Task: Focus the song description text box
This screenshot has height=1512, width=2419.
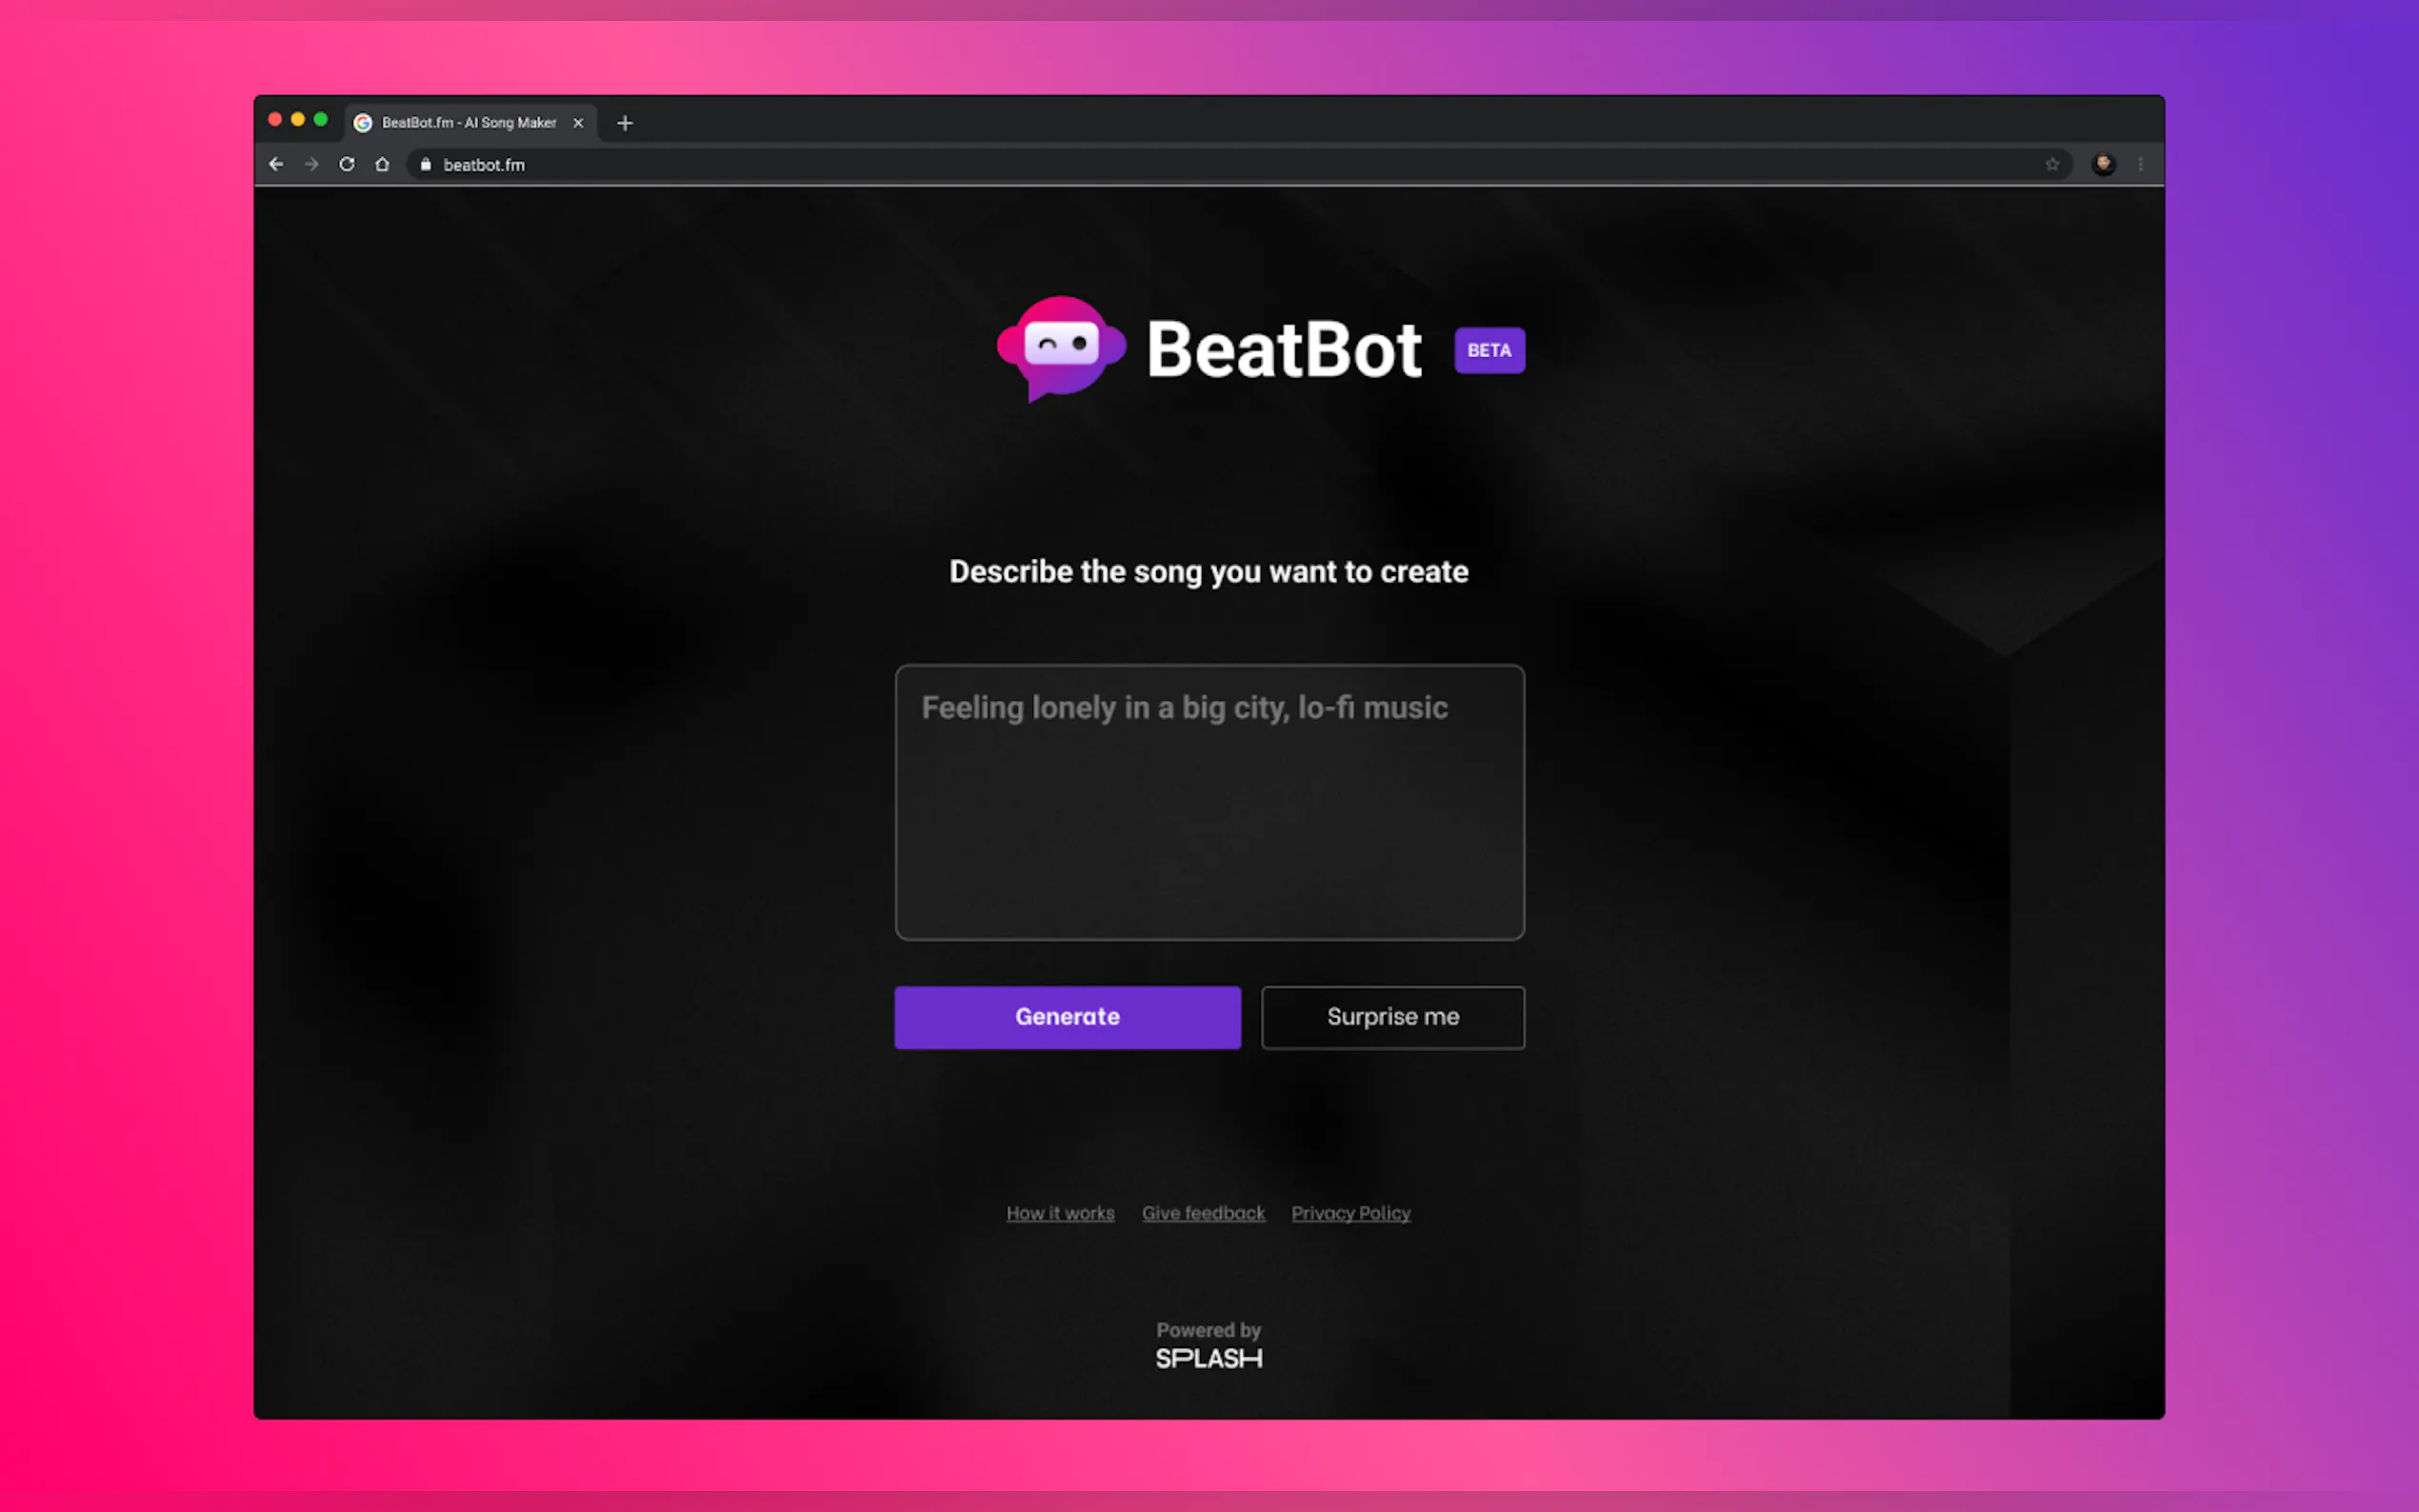Action: [1210, 802]
